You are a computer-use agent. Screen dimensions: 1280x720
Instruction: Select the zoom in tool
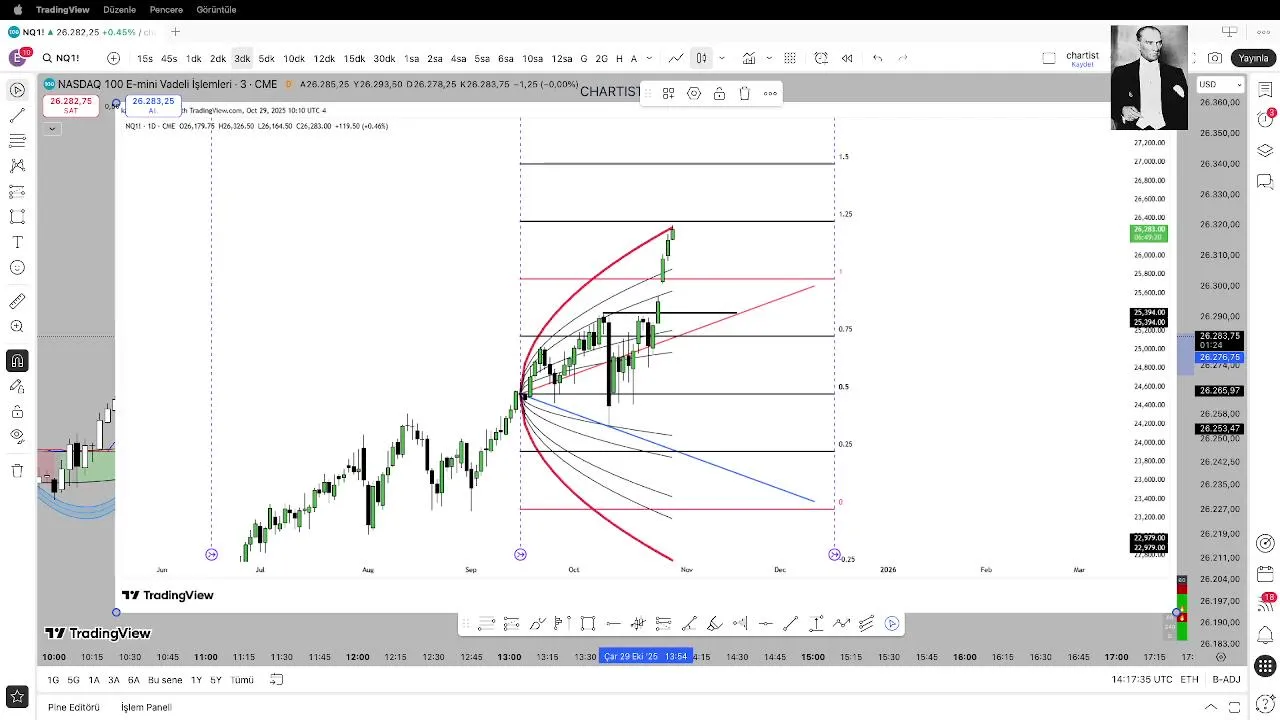pos(17,327)
